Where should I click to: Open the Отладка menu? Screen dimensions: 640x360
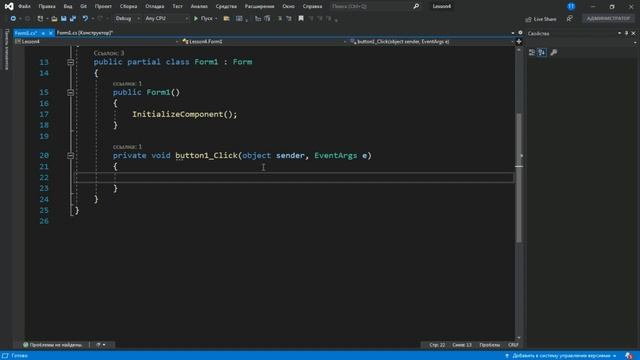pos(155,6)
